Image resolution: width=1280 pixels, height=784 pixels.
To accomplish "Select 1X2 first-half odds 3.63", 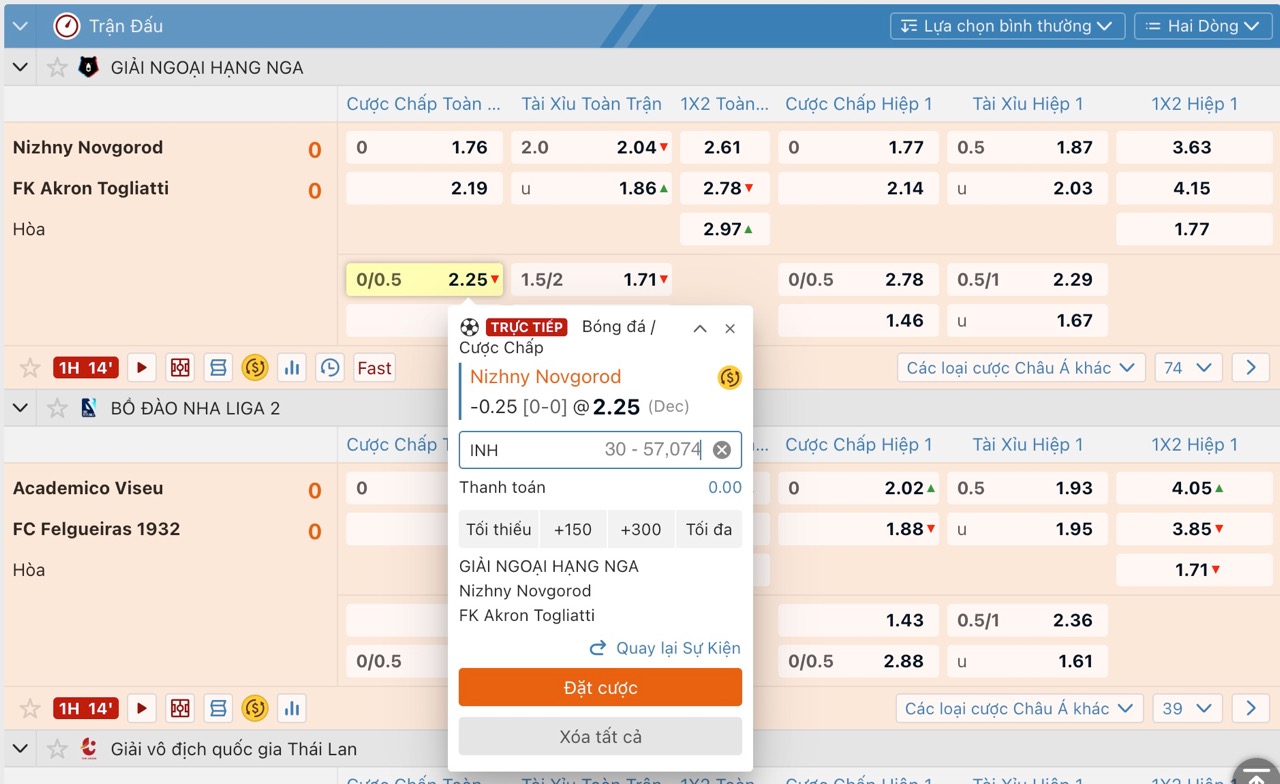I will [1193, 148].
